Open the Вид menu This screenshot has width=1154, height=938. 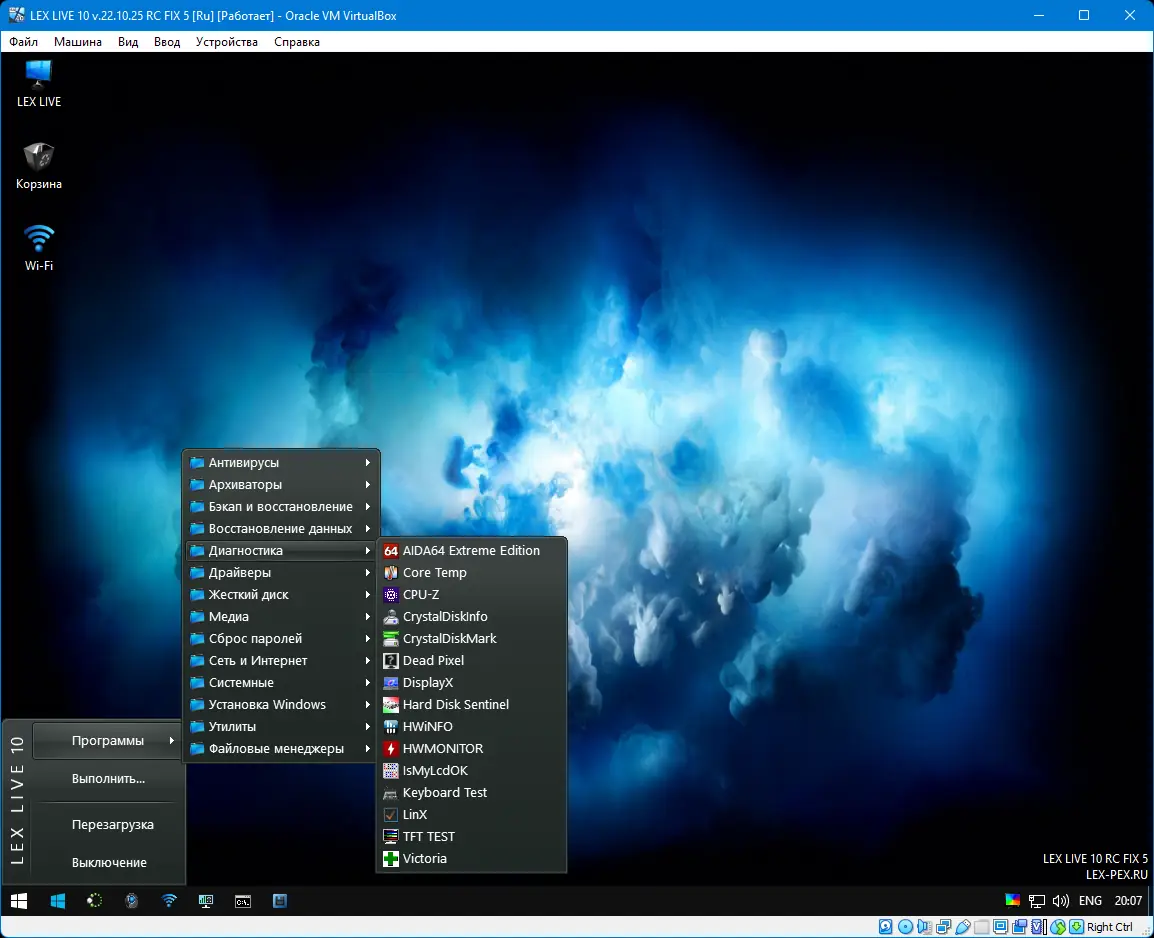point(128,42)
